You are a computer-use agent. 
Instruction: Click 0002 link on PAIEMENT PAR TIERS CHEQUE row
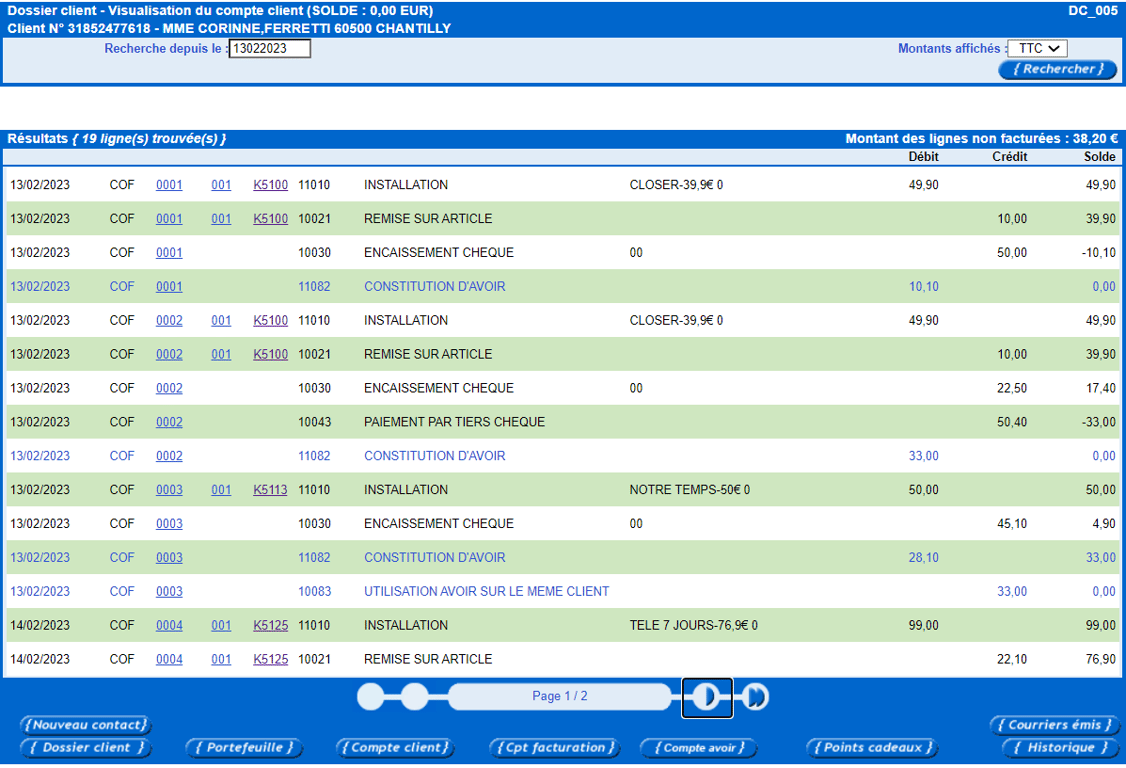pos(169,422)
